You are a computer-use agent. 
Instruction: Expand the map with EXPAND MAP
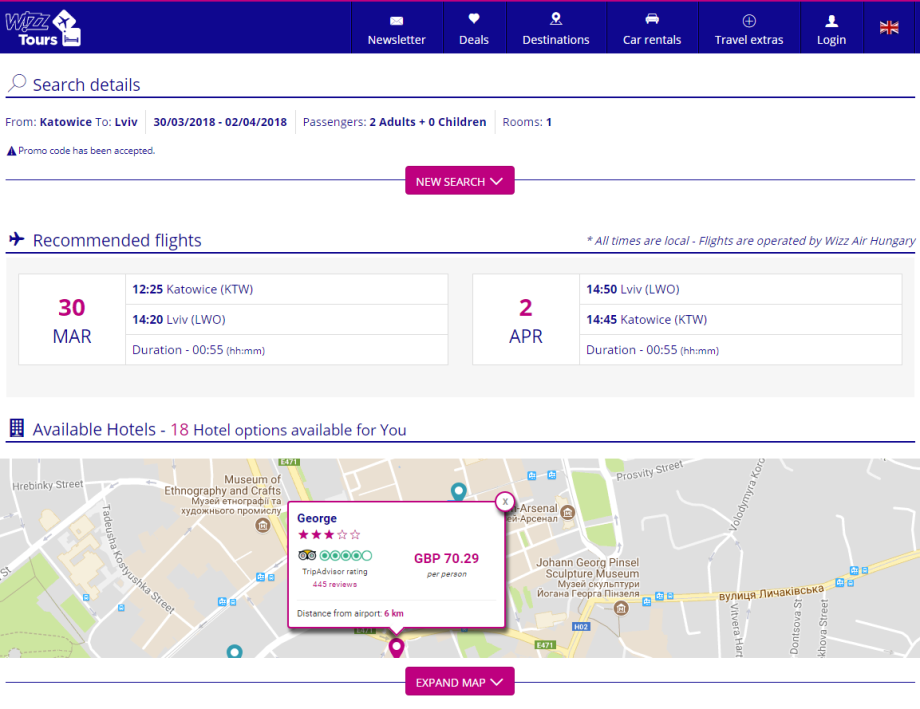point(460,682)
